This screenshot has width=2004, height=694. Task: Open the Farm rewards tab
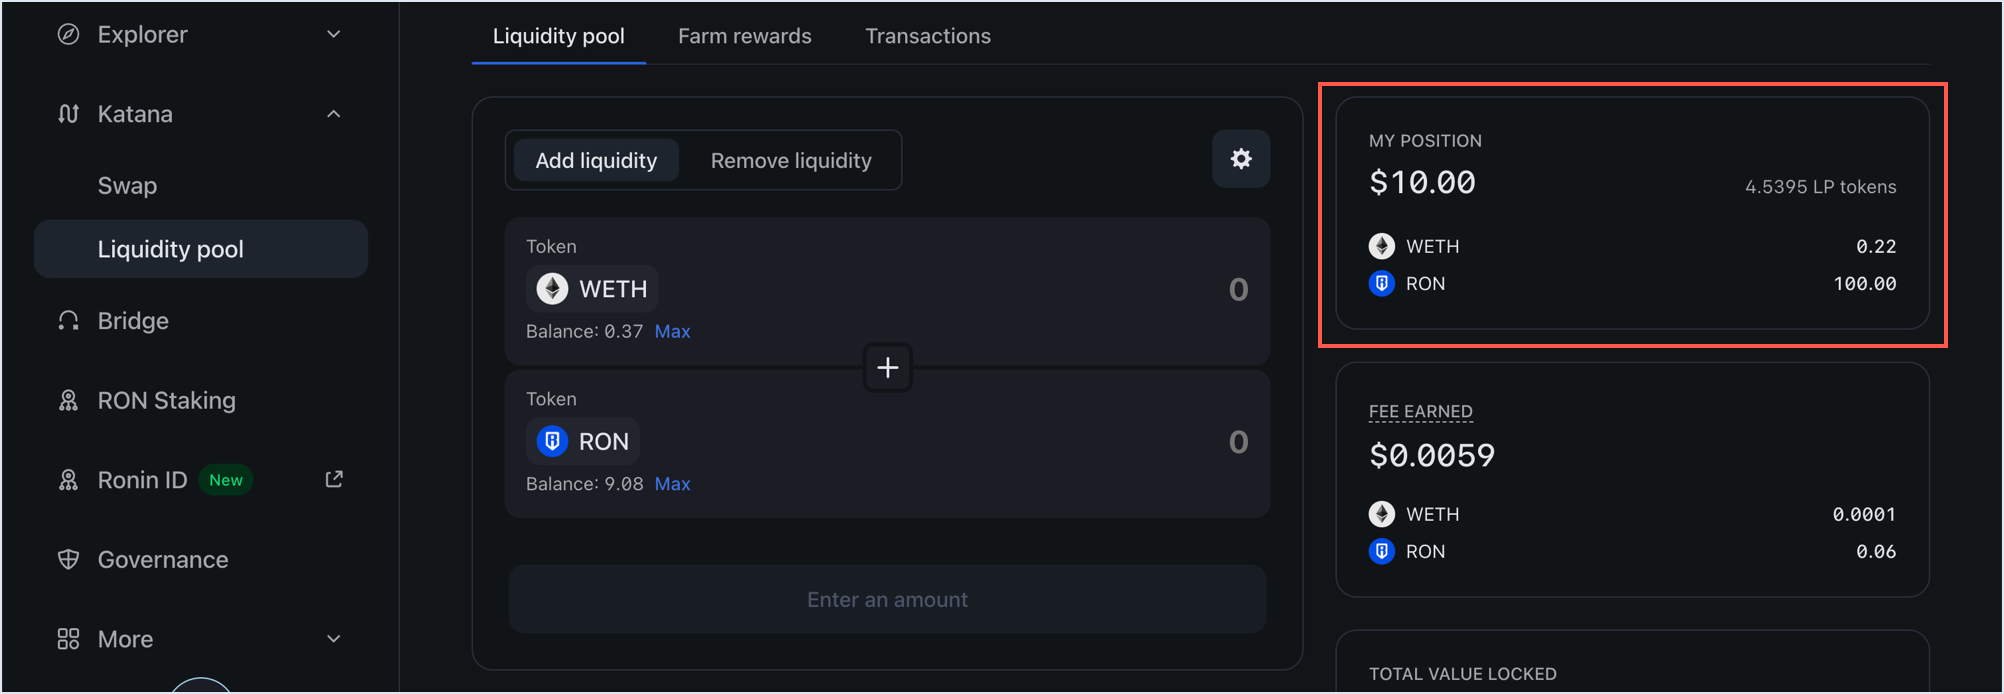point(744,37)
